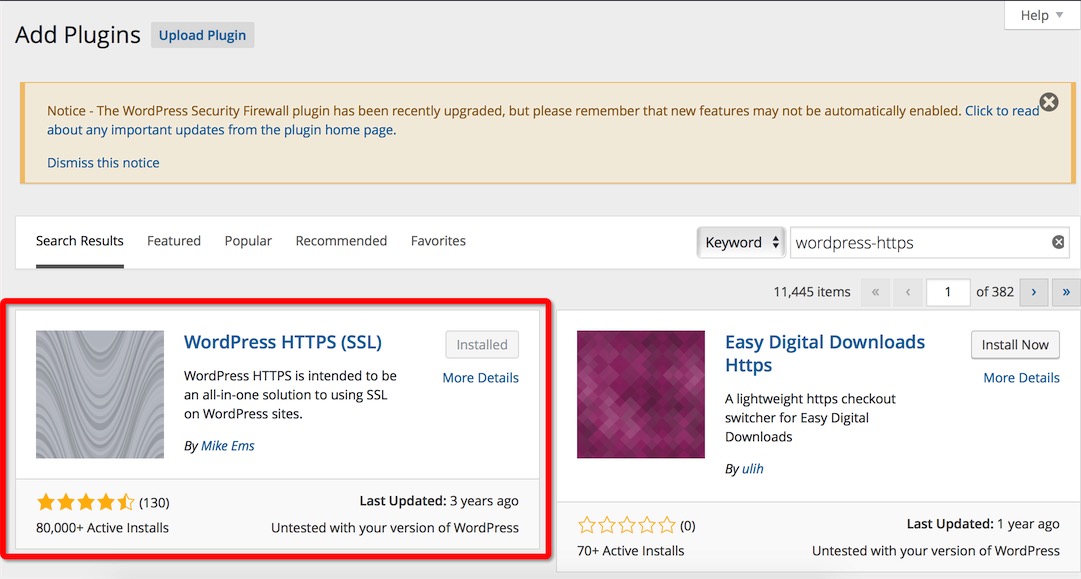Click the current page number field
Viewport: 1081px width, 579px height.
(x=948, y=292)
